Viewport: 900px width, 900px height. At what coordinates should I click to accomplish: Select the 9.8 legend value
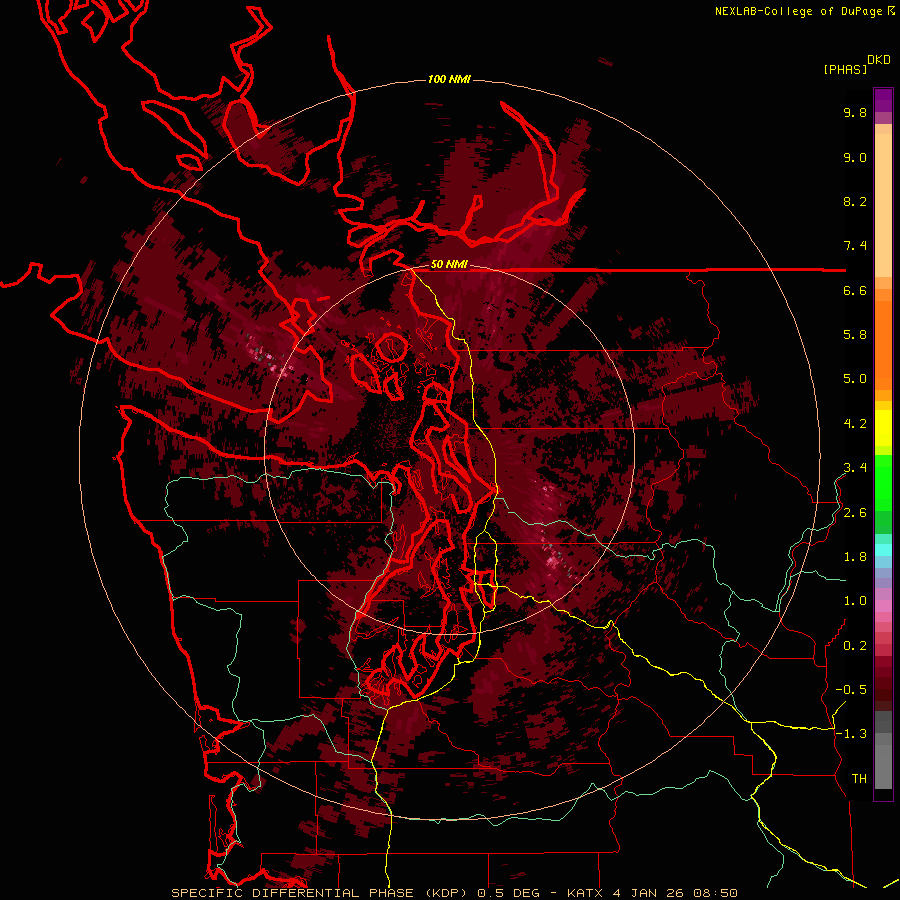point(855,112)
